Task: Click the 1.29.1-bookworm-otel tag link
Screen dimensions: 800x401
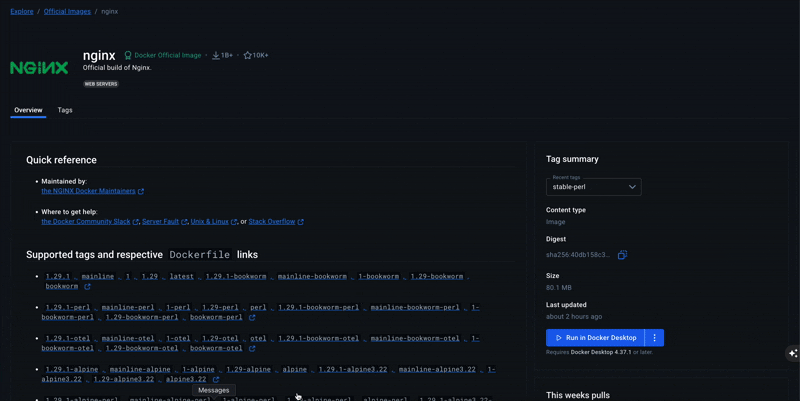Action: coord(318,338)
